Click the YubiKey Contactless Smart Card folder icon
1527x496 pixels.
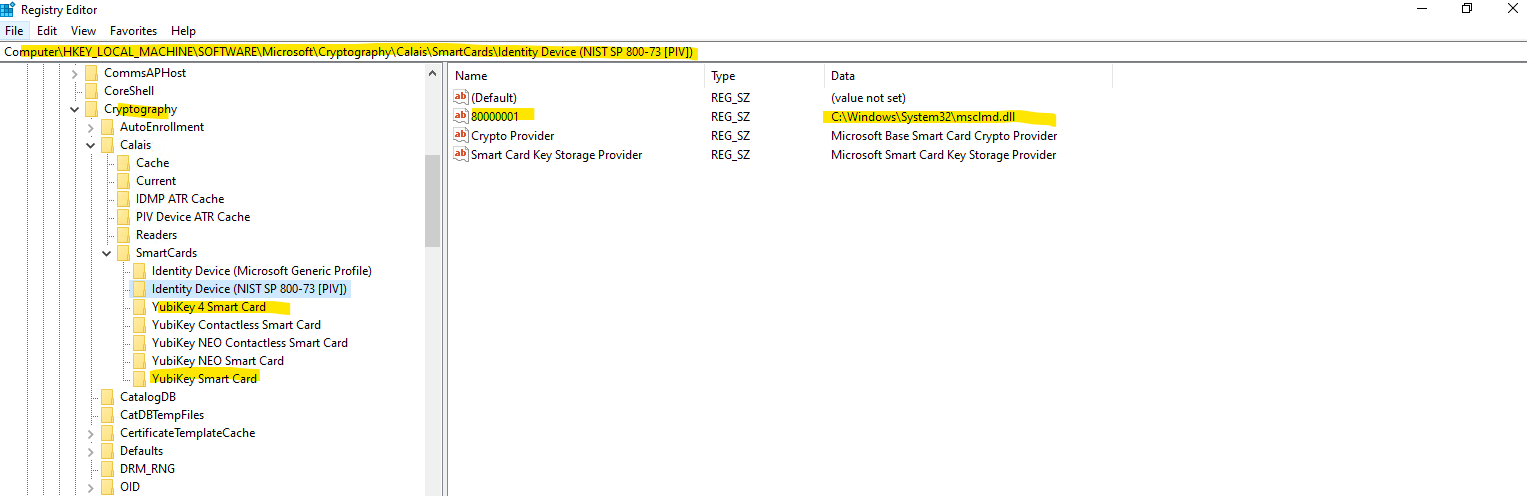(x=140, y=325)
